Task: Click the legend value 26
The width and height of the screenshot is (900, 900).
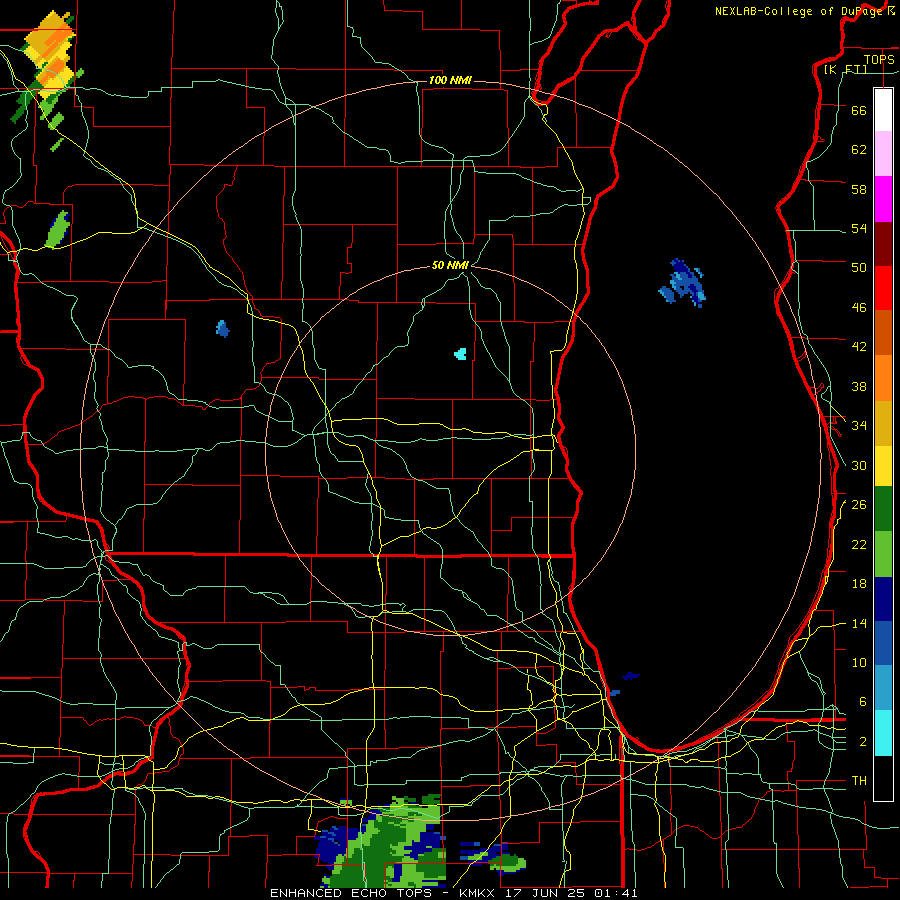Action: tap(859, 505)
